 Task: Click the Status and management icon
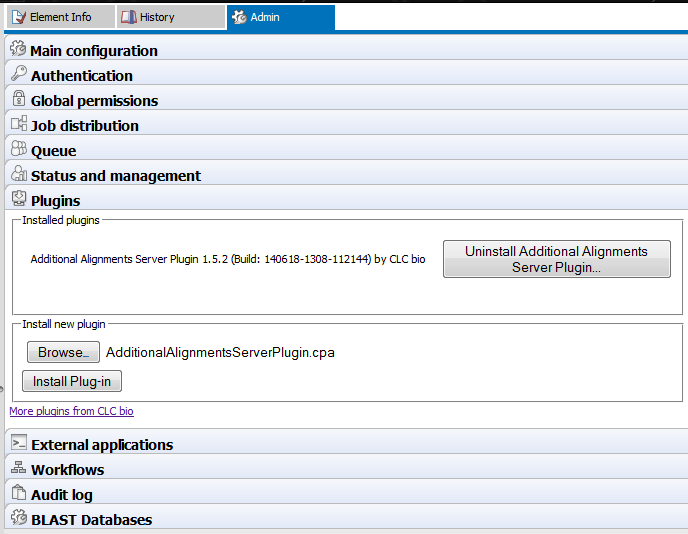point(18,173)
